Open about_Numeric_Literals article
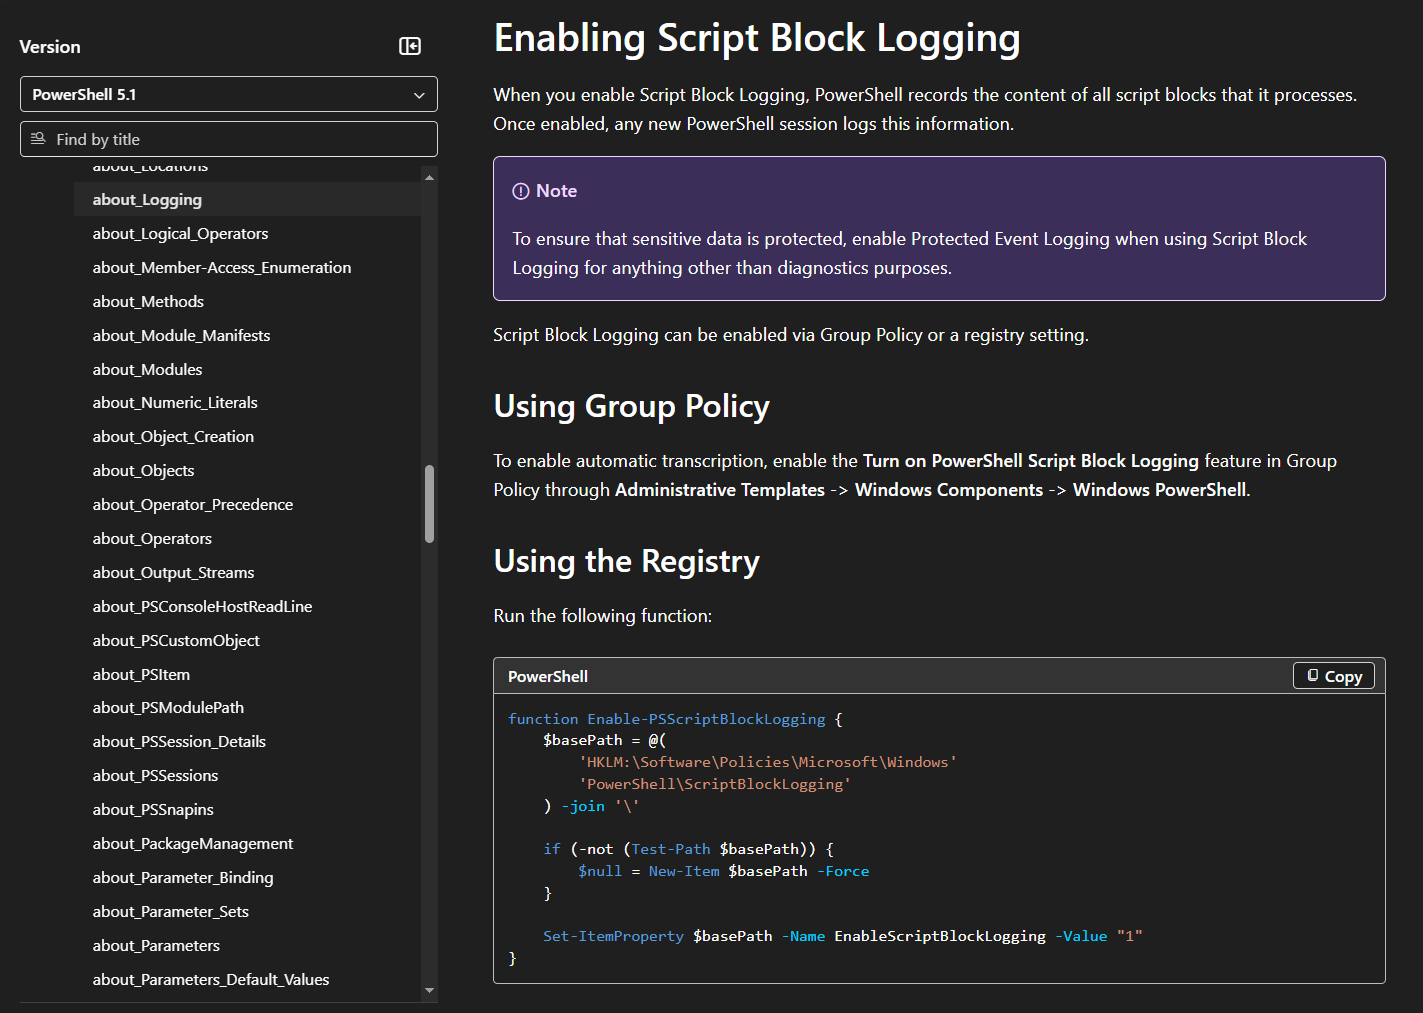The height and width of the screenshot is (1013, 1423). 175,403
